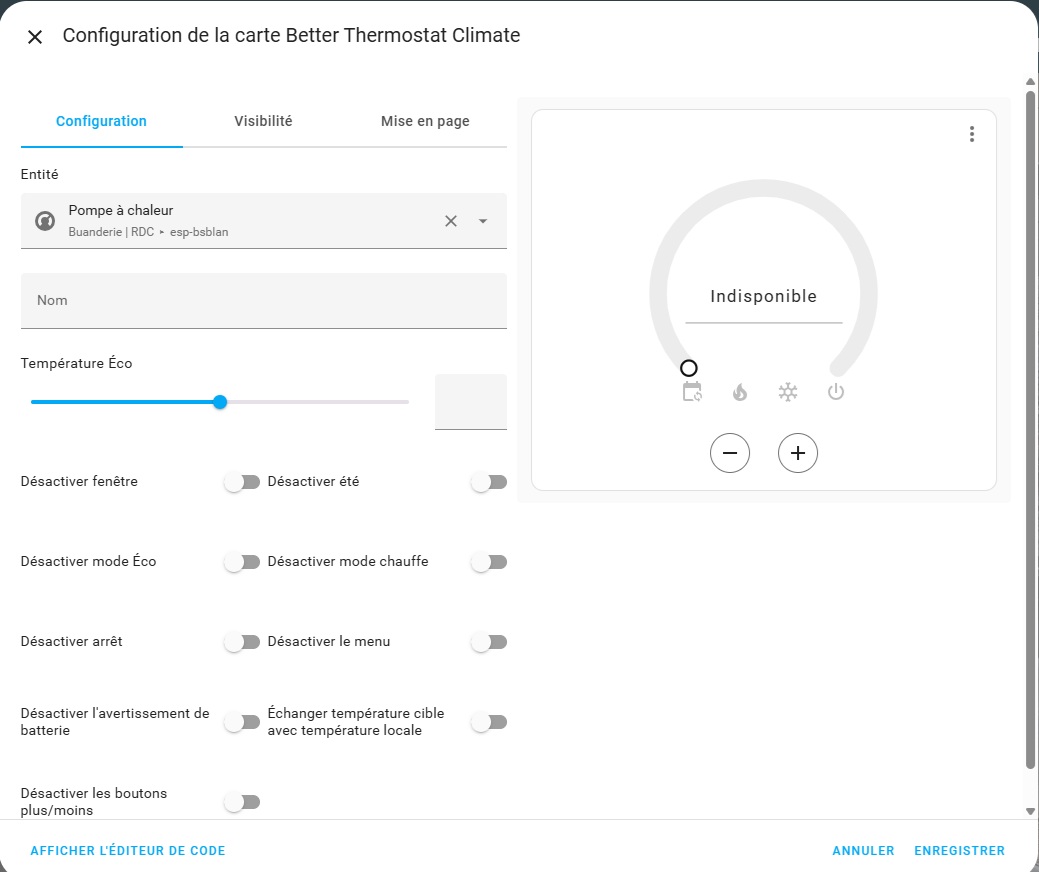1039x872 pixels.
Task: Toggle Désactiver arrêt switch
Action: [242, 642]
